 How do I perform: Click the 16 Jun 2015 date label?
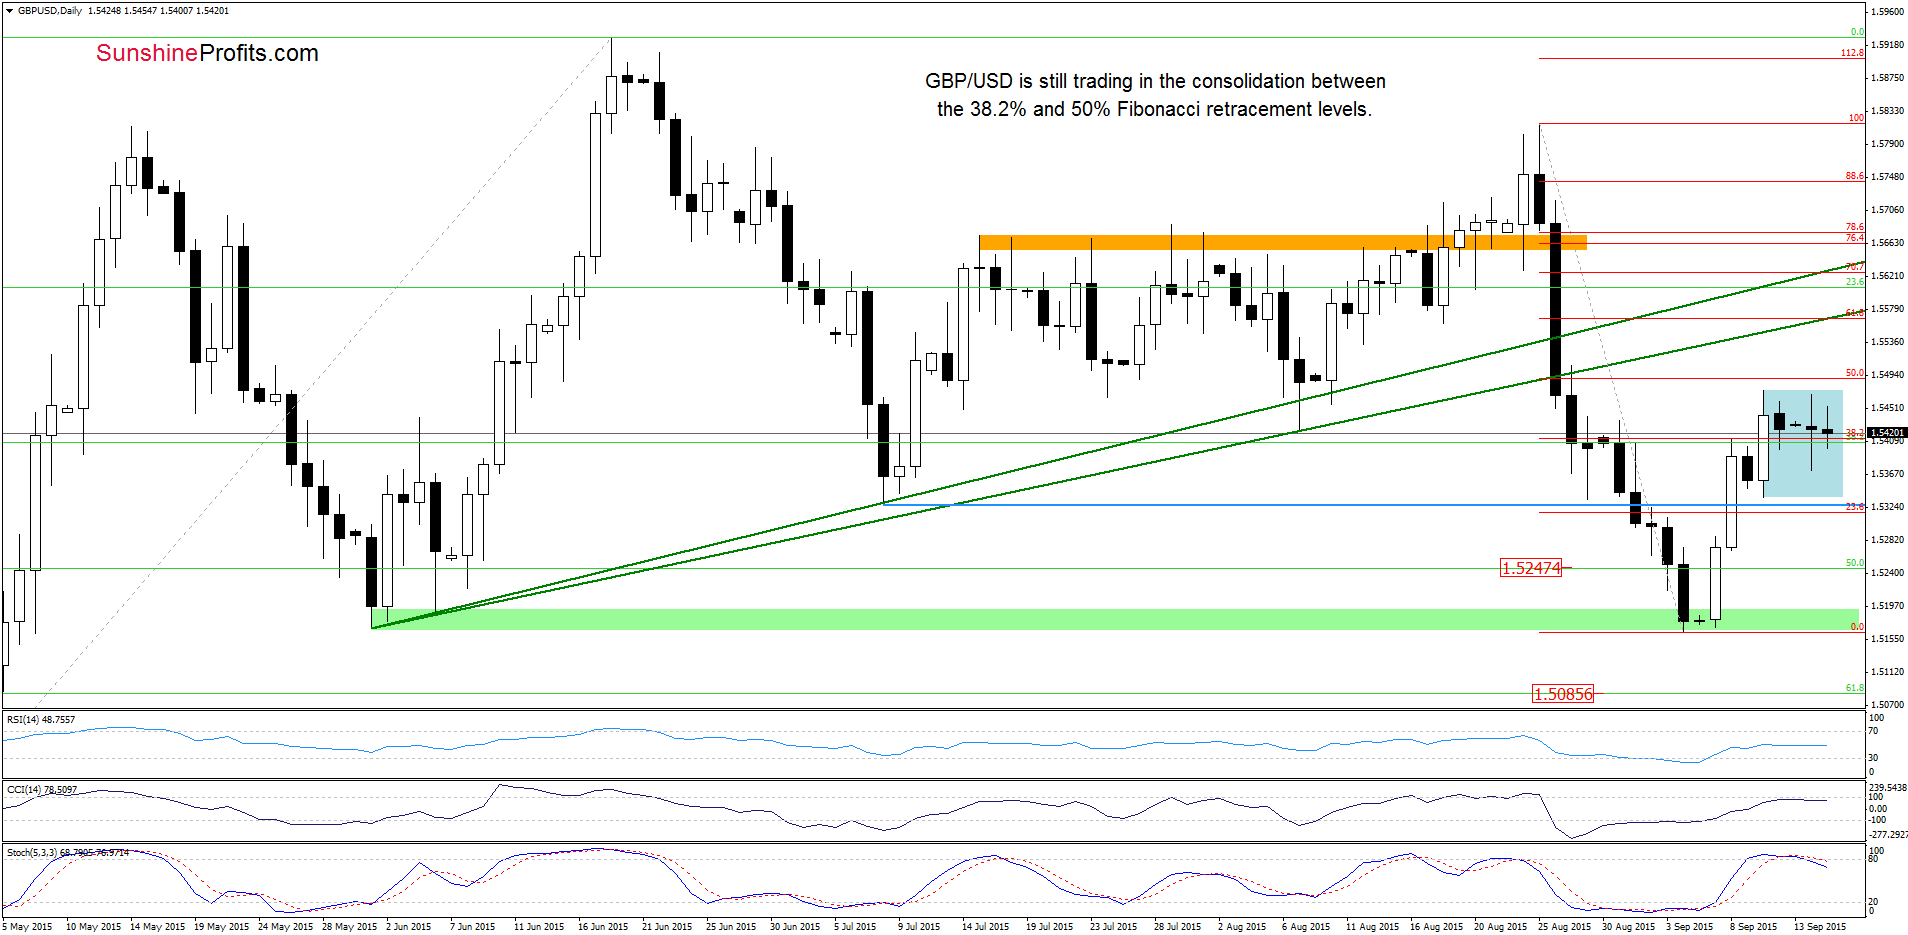coord(603,927)
